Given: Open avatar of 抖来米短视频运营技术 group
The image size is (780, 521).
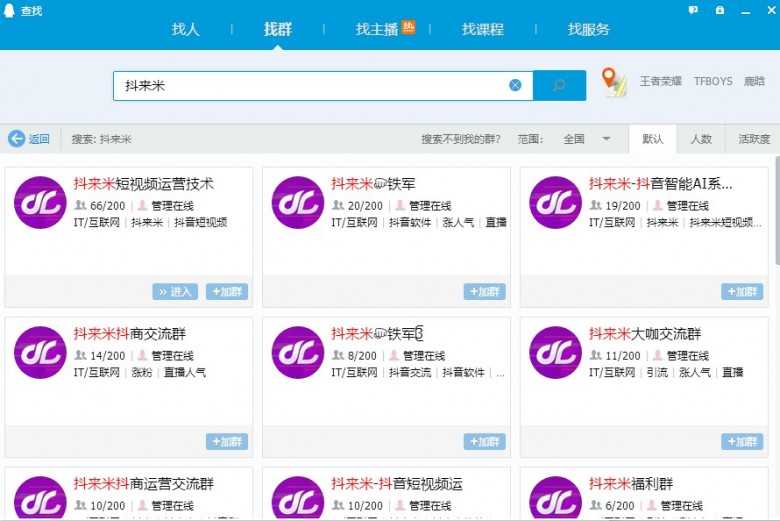Looking at the screenshot, I should (x=40, y=203).
